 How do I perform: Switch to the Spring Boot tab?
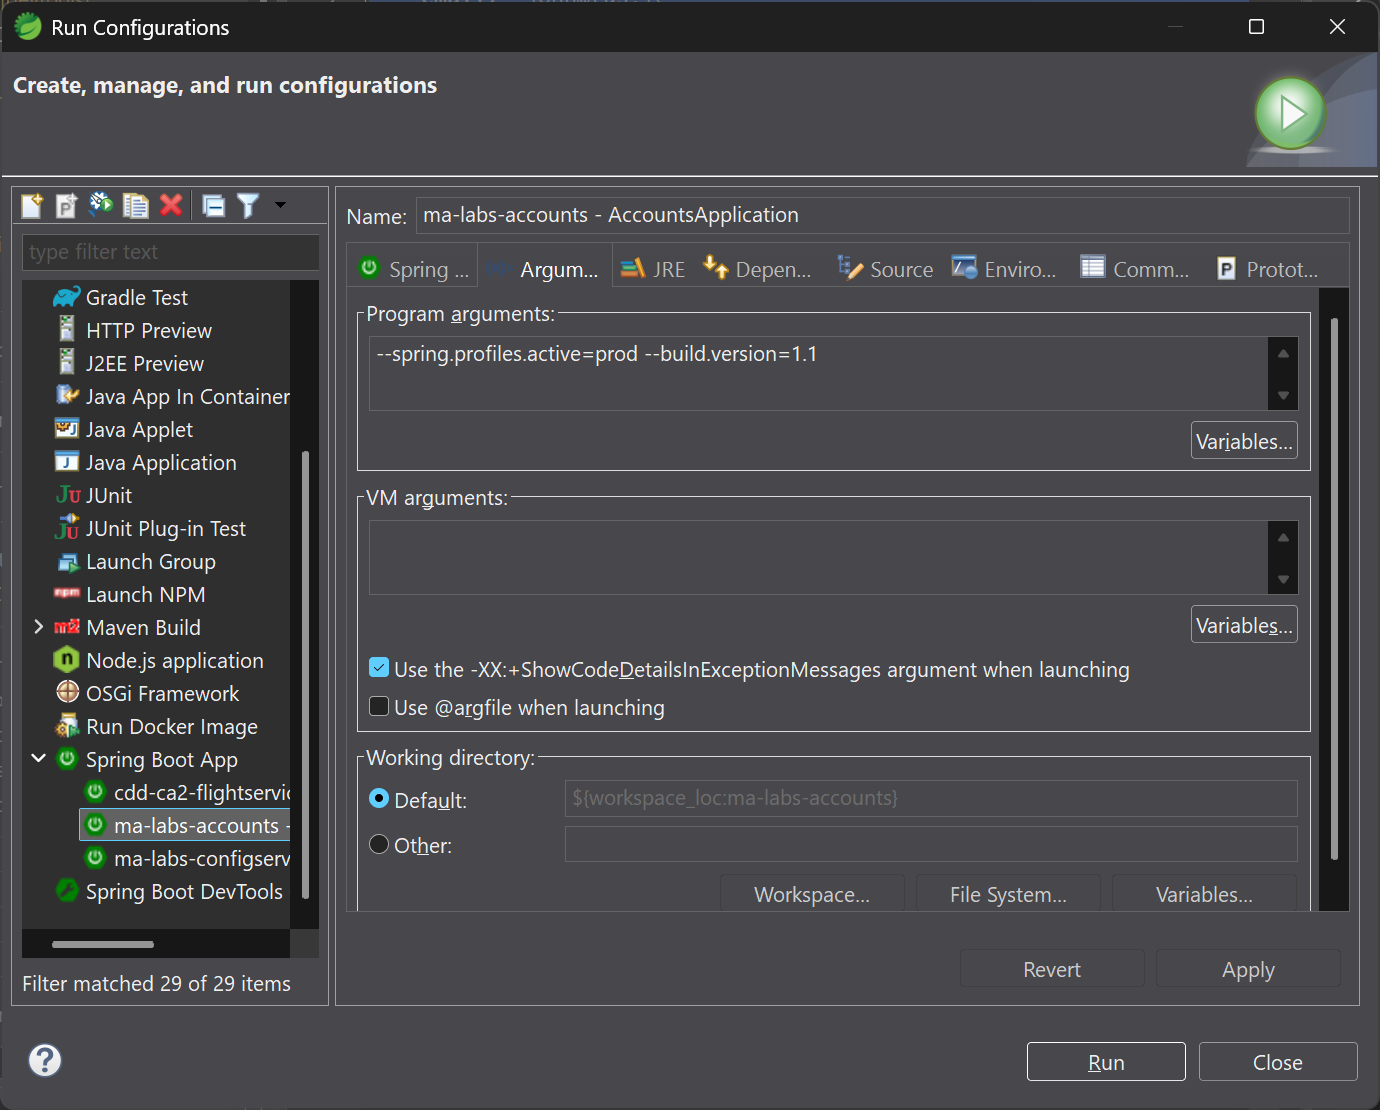click(x=413, y=269)
